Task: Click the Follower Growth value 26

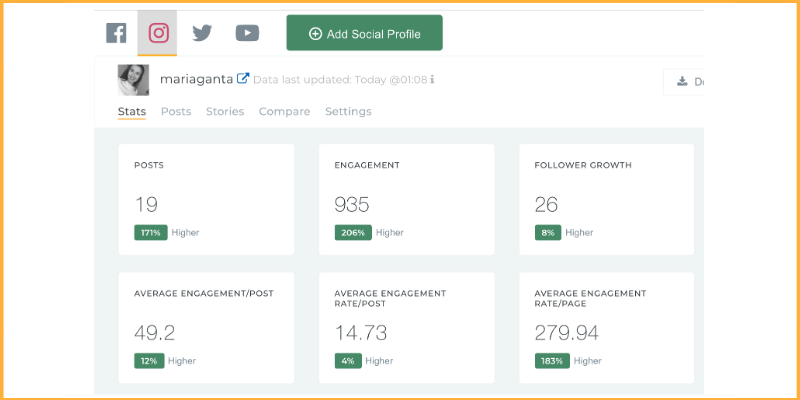Action: tap(546, 205)
